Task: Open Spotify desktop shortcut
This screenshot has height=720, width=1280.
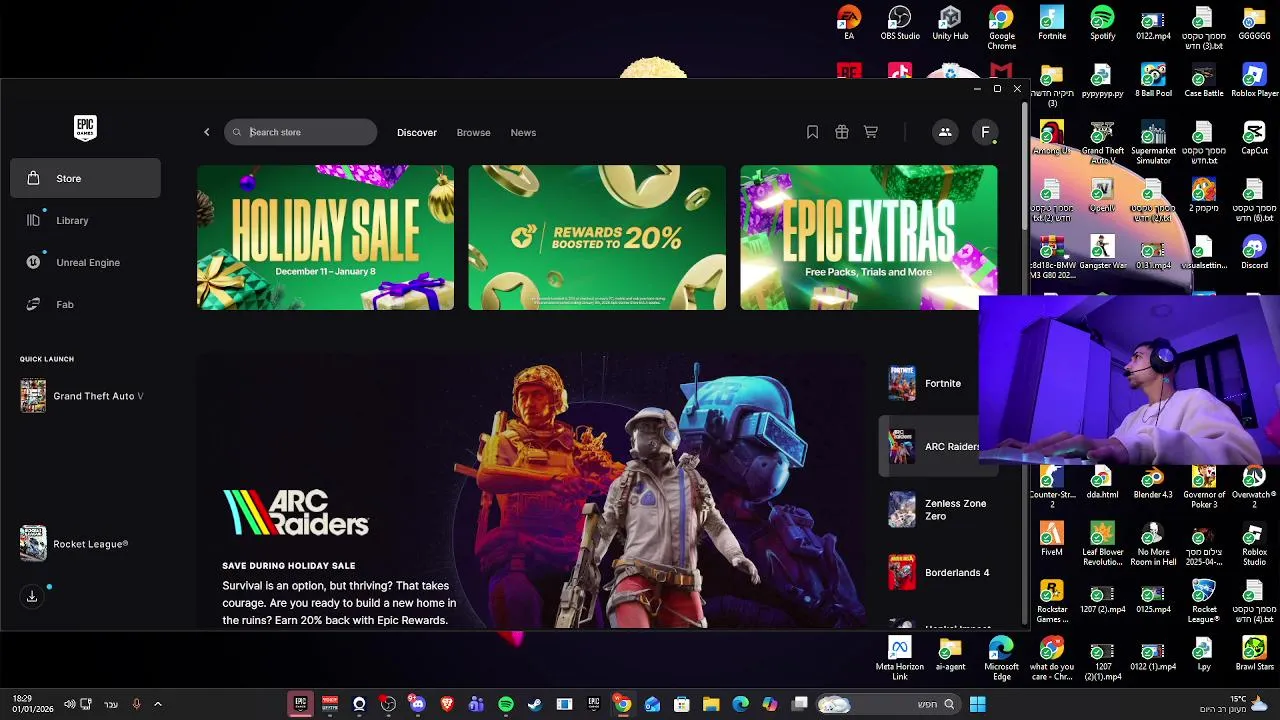Action: (x=1102, y=24)
